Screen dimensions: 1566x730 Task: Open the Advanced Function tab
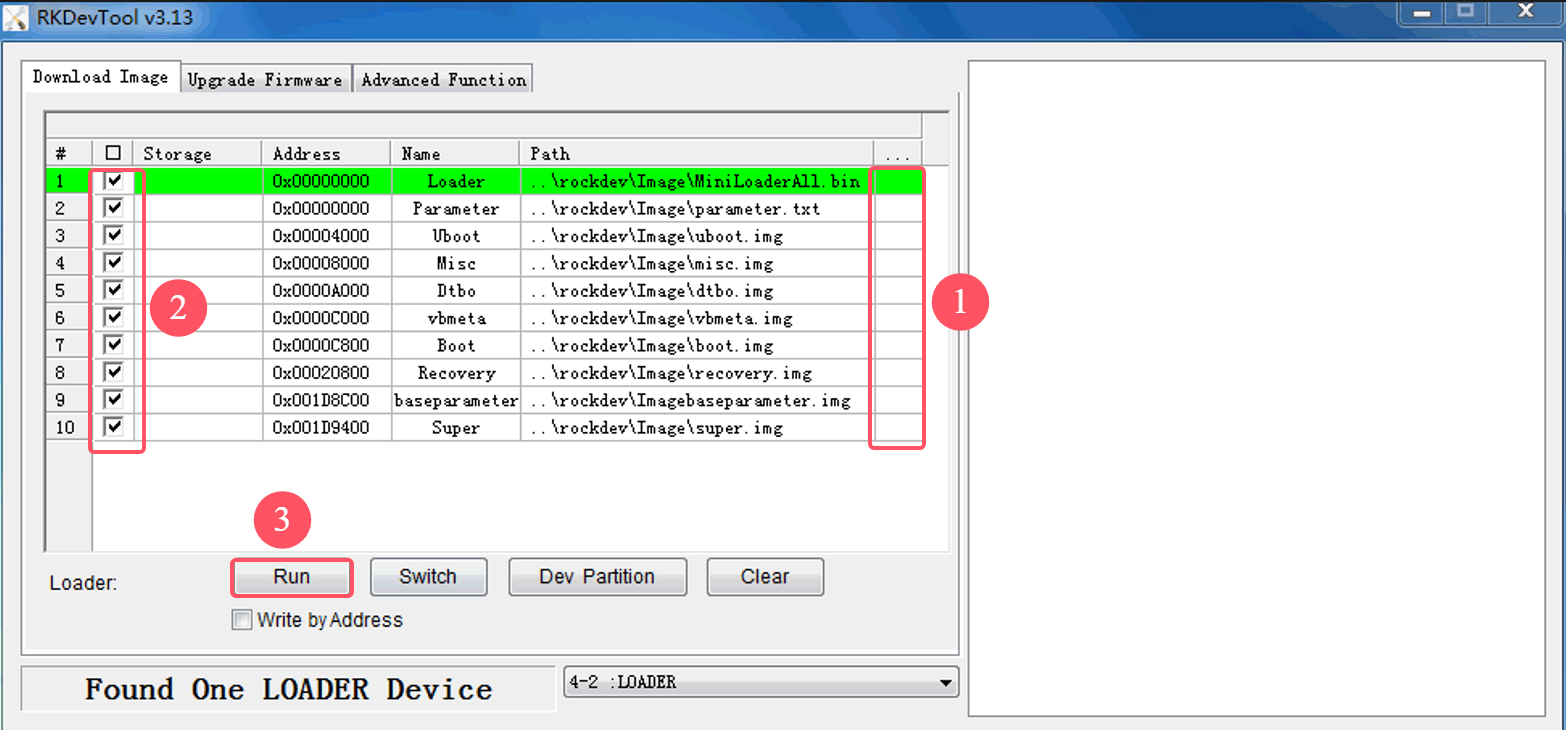click(x=443, y=80)
